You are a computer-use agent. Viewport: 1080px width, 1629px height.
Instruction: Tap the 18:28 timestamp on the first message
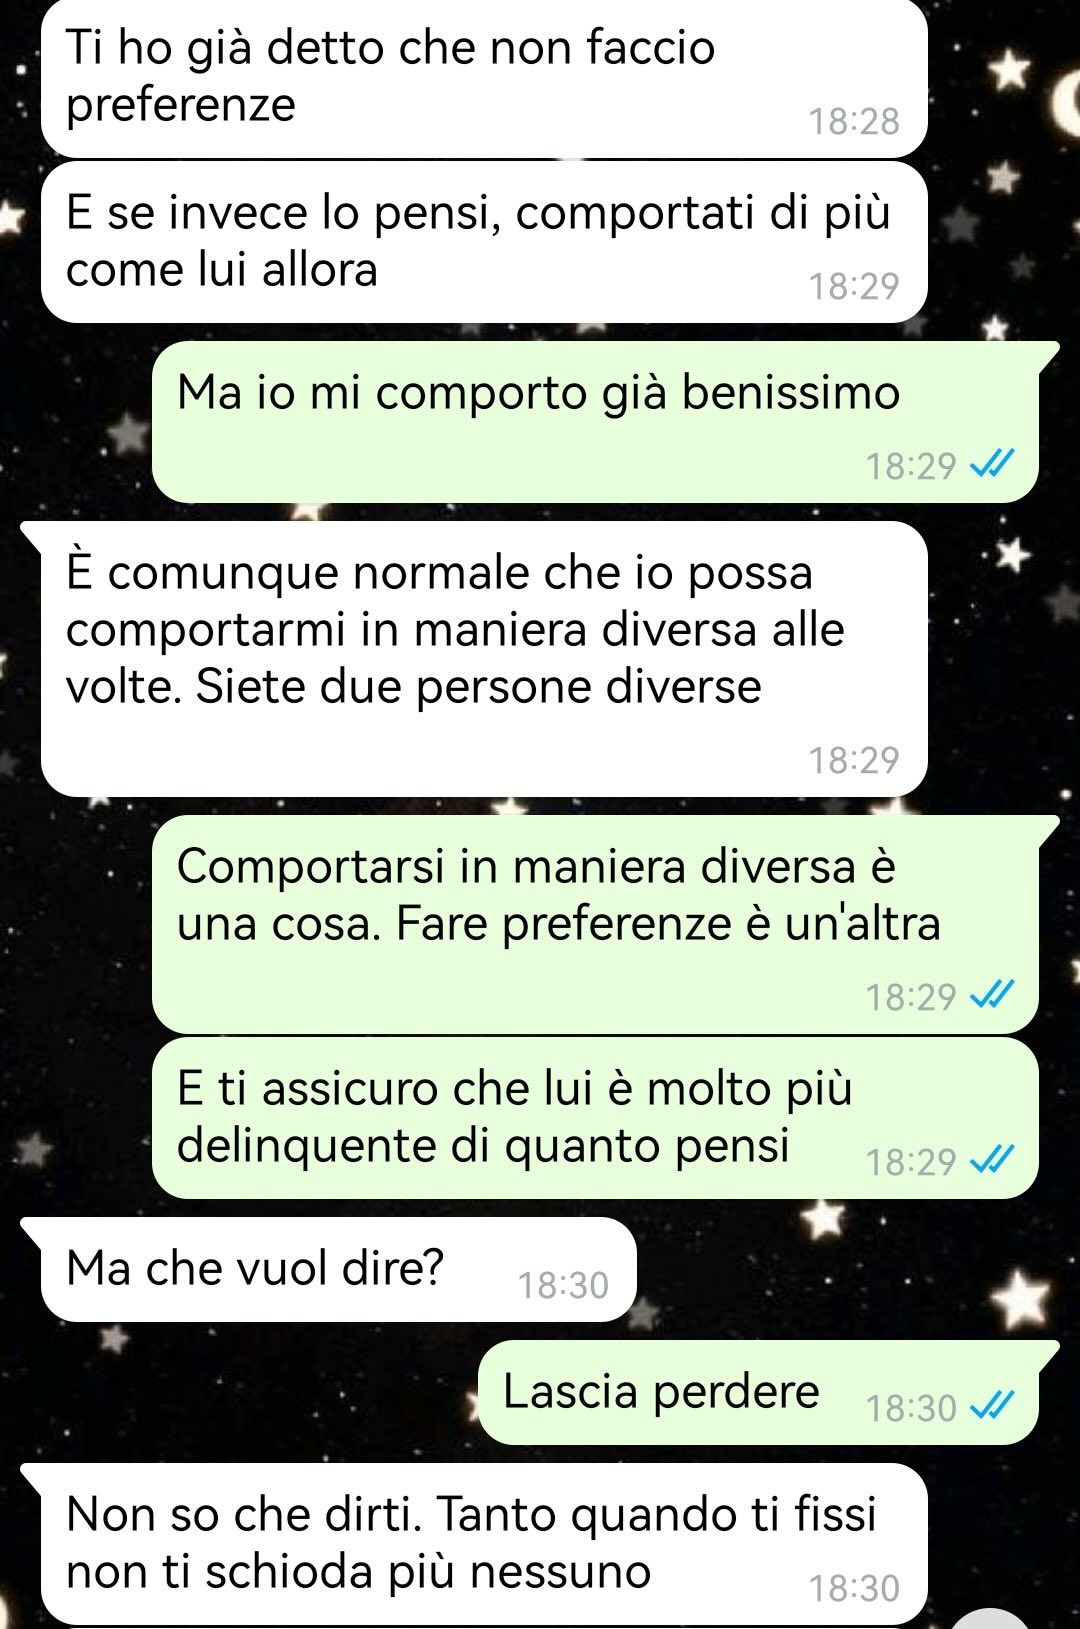click(x=854, y=121)
